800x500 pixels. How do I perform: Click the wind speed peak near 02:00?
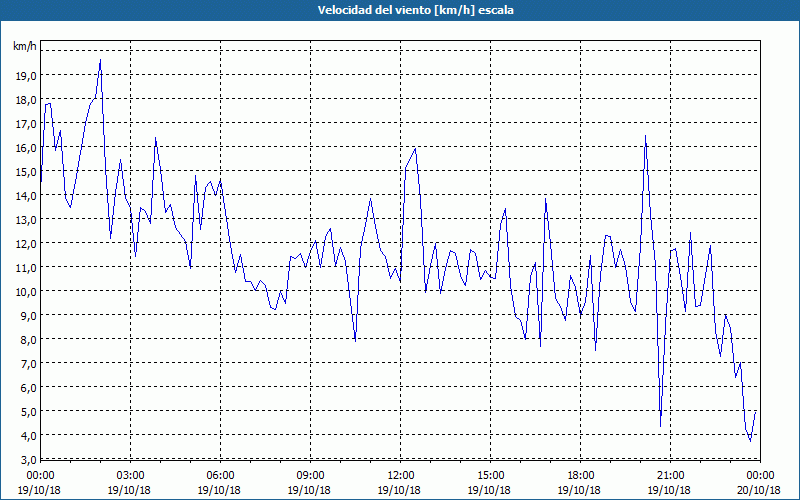point(101,60)
